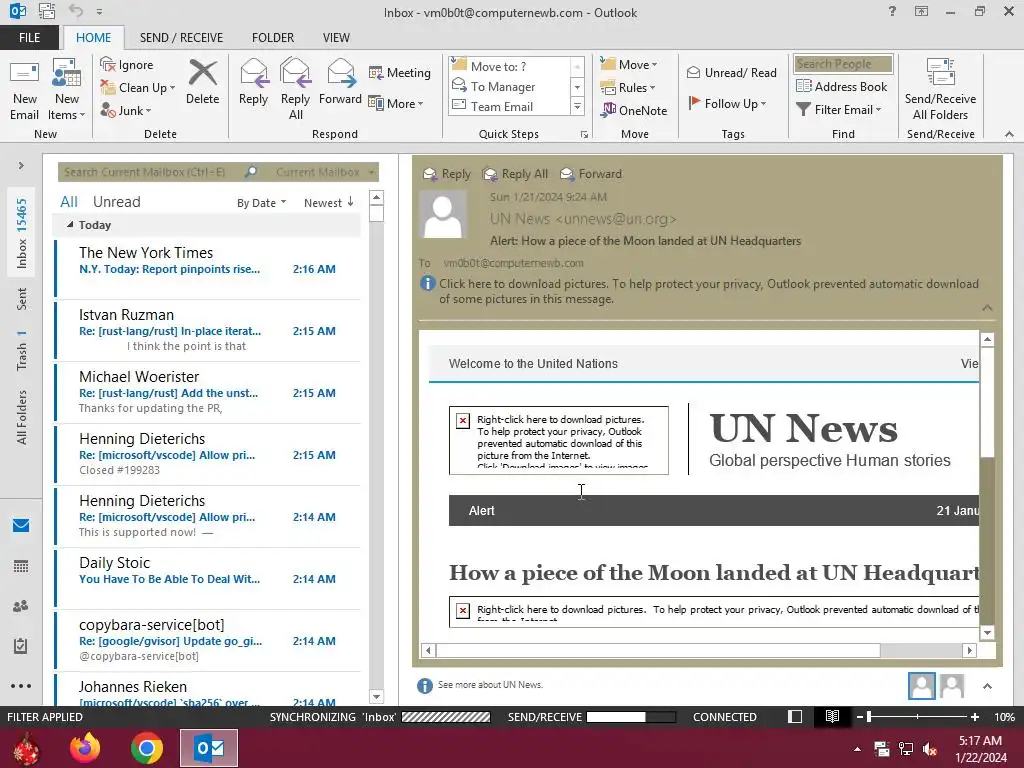This screenshot has height=768, width=1024.
Task: Open the Quick Steps dialog launcher
Action: 584,135
